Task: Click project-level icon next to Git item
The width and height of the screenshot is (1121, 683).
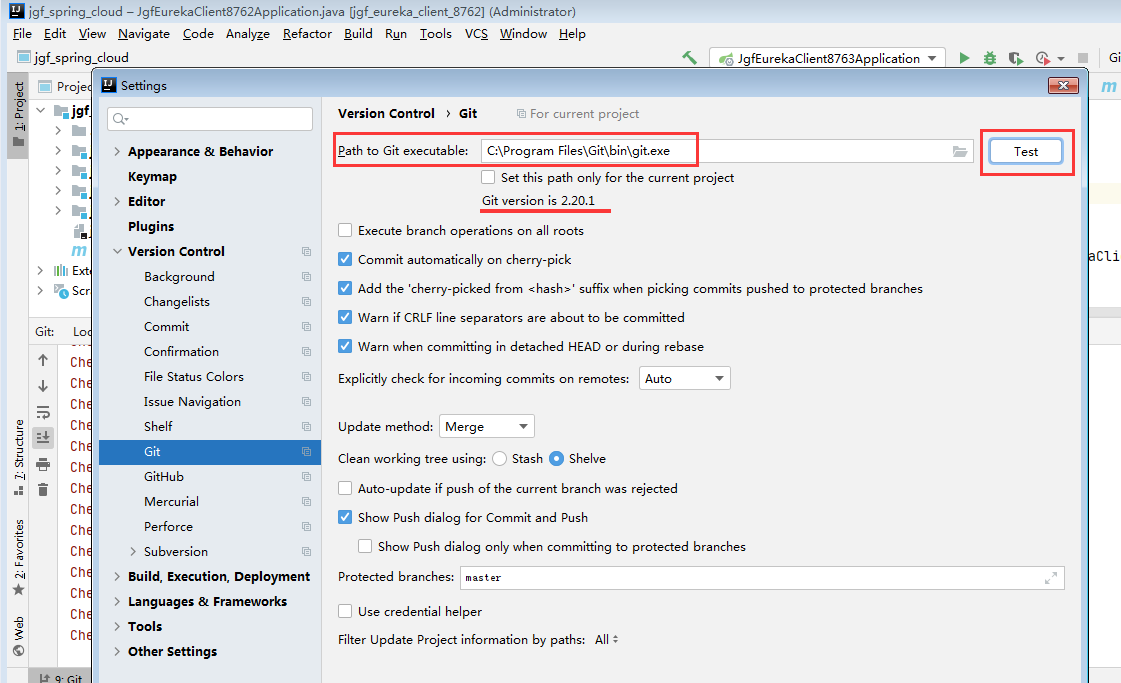Action: coord(307,451)
